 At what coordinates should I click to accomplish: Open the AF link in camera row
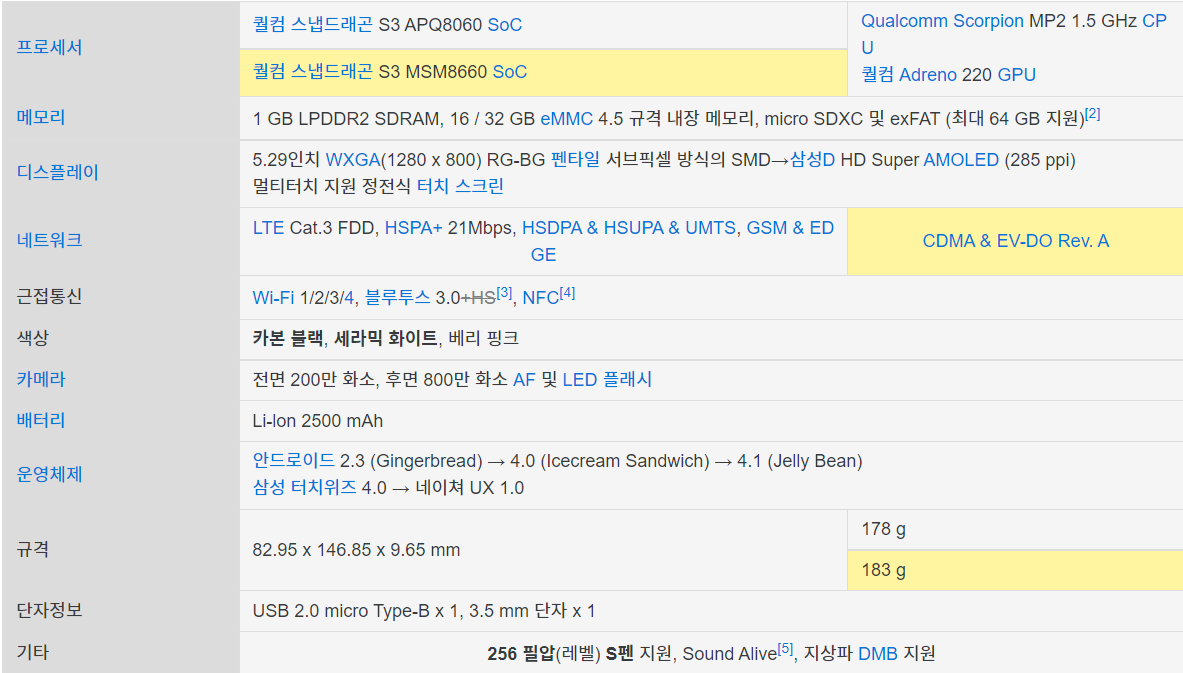(524, 380)
